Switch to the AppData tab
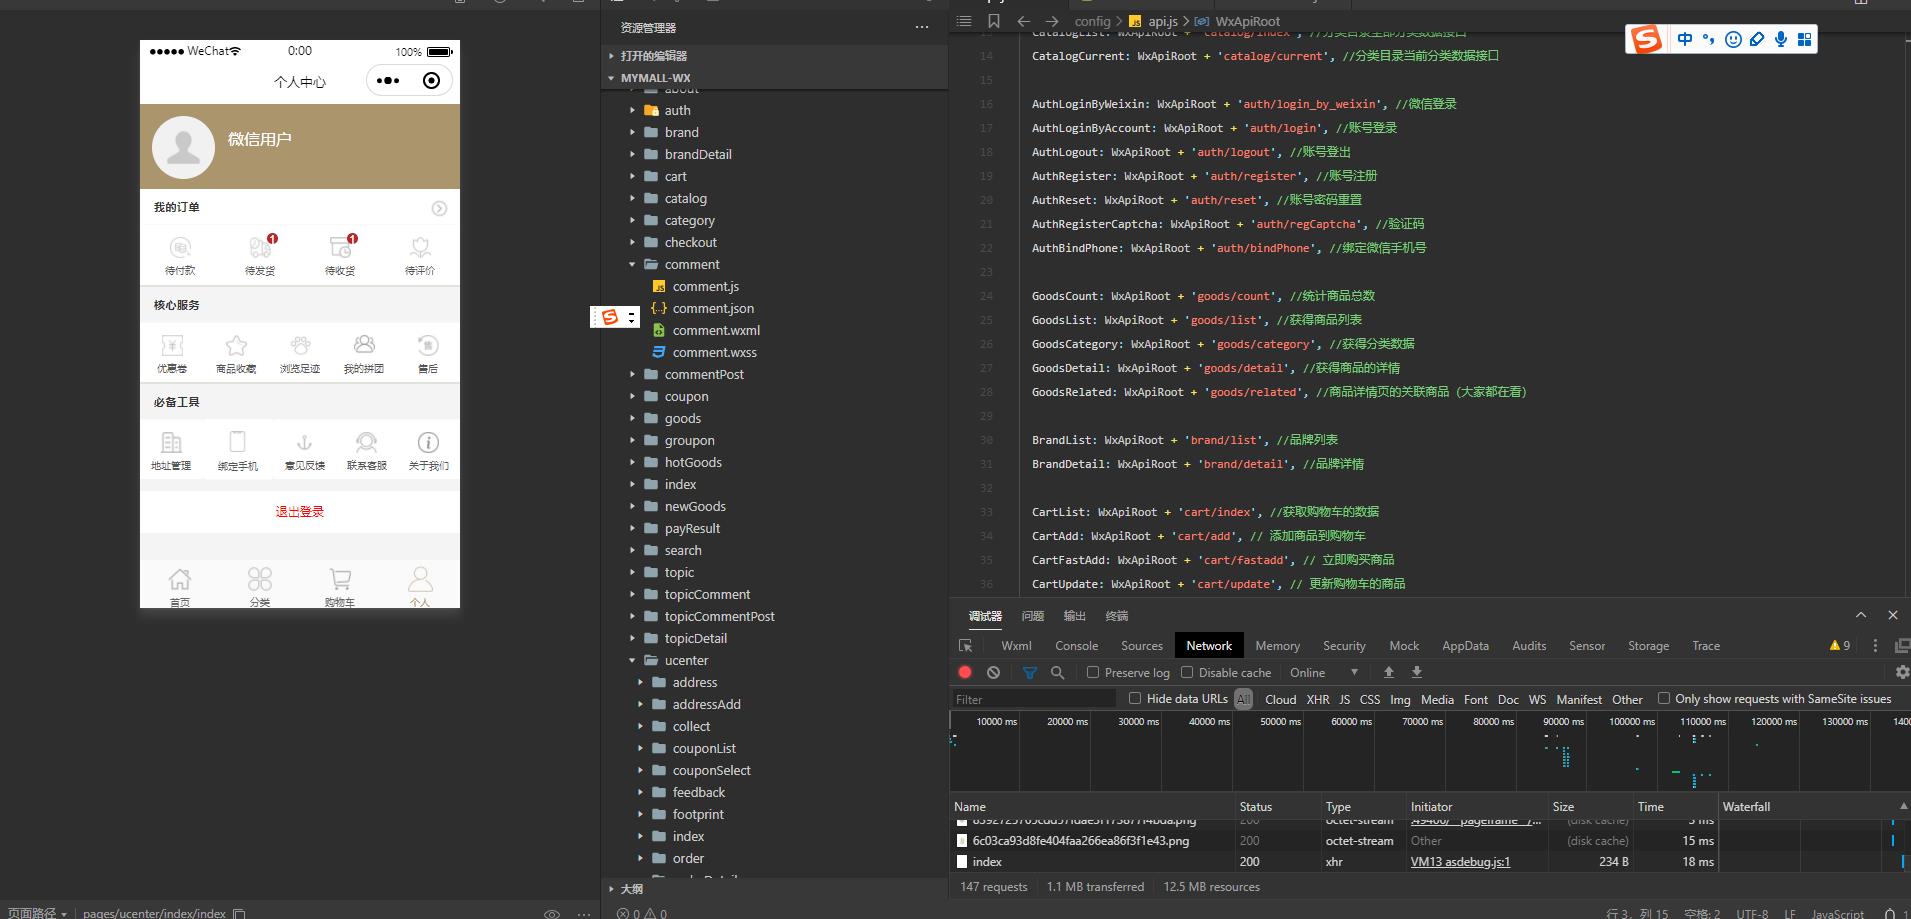Image resolution: width=1911 pixels, height=919 pixels. 1465,646
